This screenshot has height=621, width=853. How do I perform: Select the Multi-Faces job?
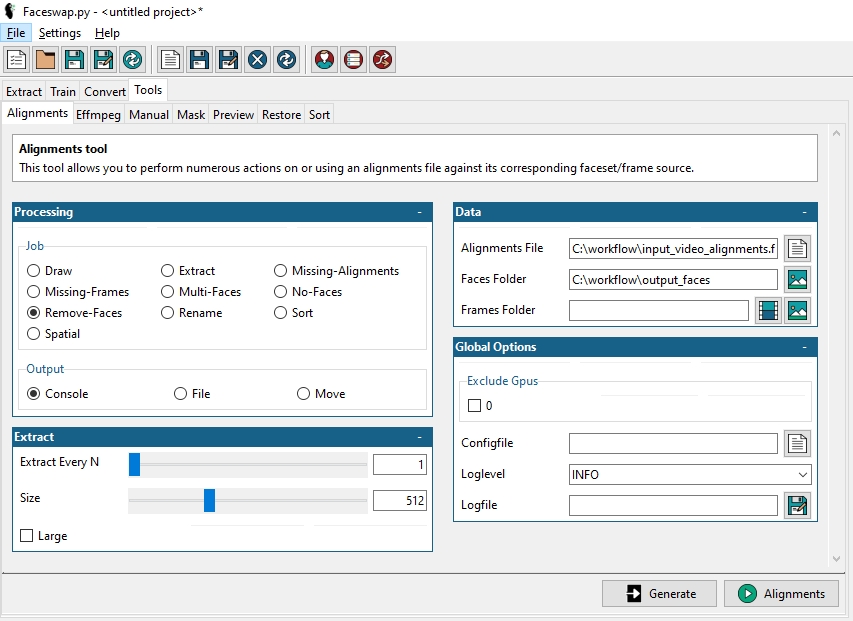[x=201, y=292]
